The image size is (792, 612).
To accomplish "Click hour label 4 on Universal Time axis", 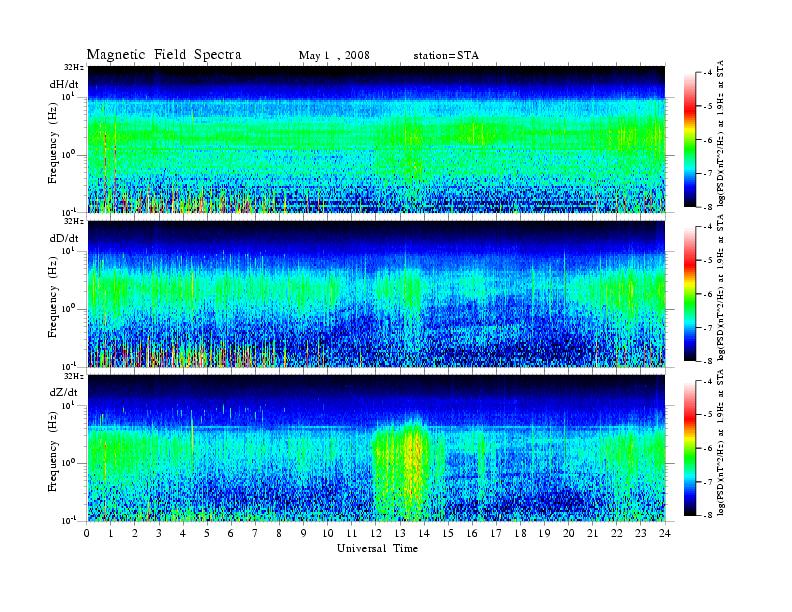I will tap(183, 533).
